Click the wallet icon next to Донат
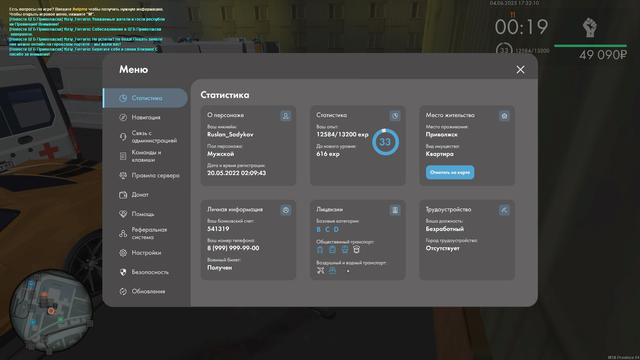This screenshot has height=360, width=640. click(x=123, y=195)
